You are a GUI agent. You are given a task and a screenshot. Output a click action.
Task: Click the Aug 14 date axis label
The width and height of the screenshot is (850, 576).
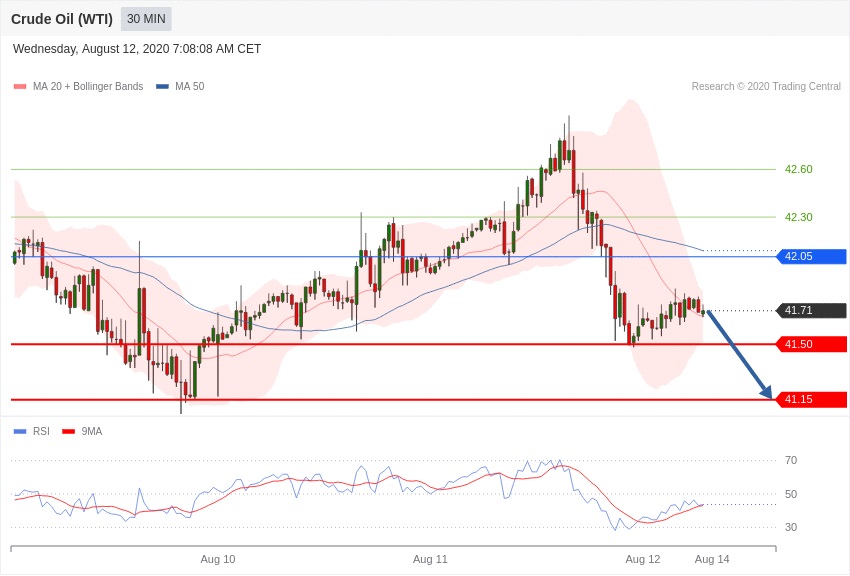[712, 560]
